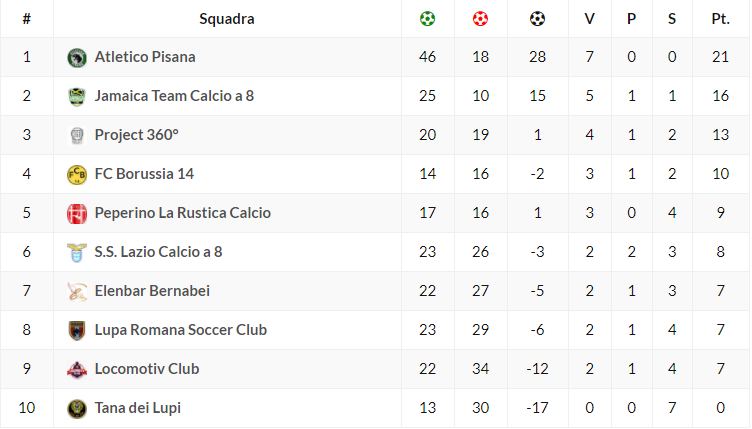Image resolution: width=752 pixels, height=429 pixels.
Task: Click the red soccer ball column header
Action: point(481,19)
